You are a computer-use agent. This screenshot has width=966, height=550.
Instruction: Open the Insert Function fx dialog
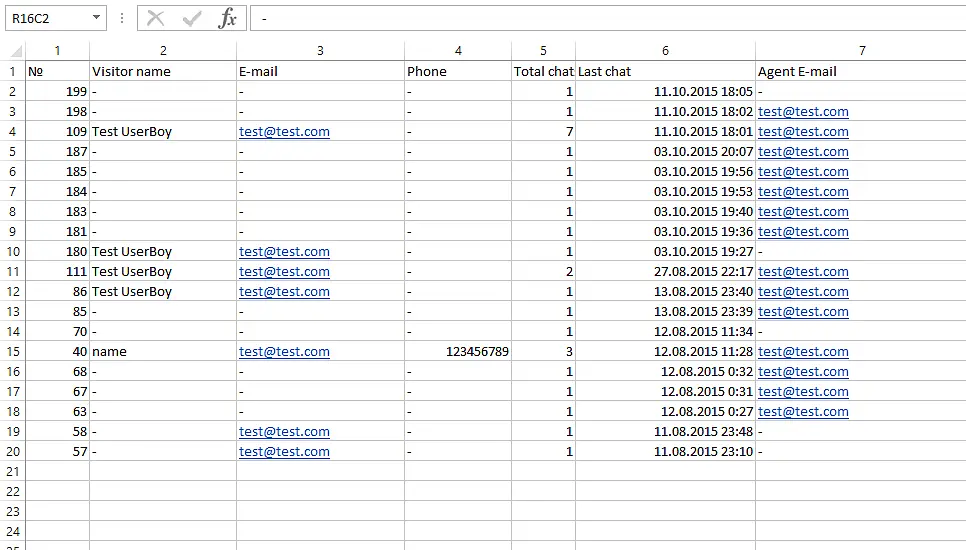pos(228,18)
